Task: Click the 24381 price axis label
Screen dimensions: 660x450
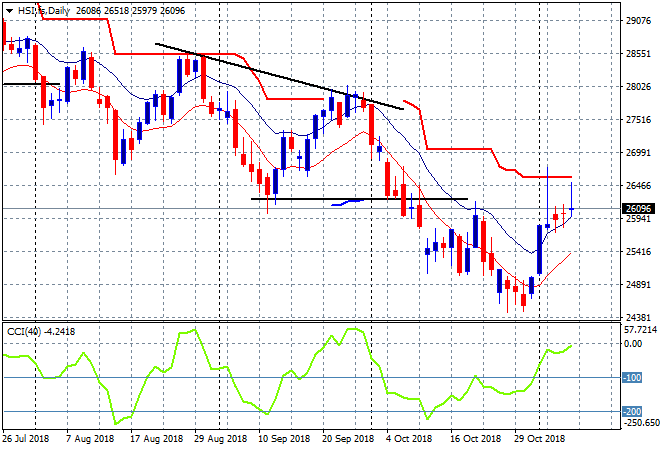Action: [638, 317]
